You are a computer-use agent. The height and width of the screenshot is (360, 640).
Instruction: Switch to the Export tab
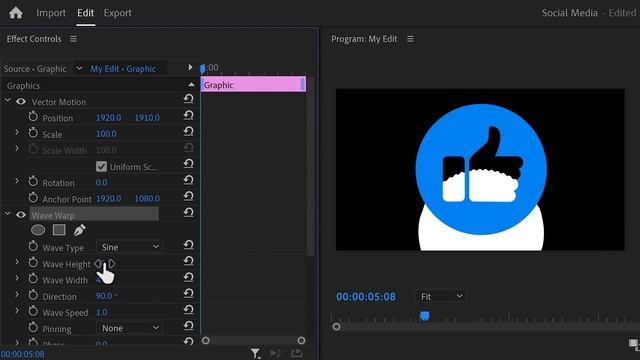[118, 13]
